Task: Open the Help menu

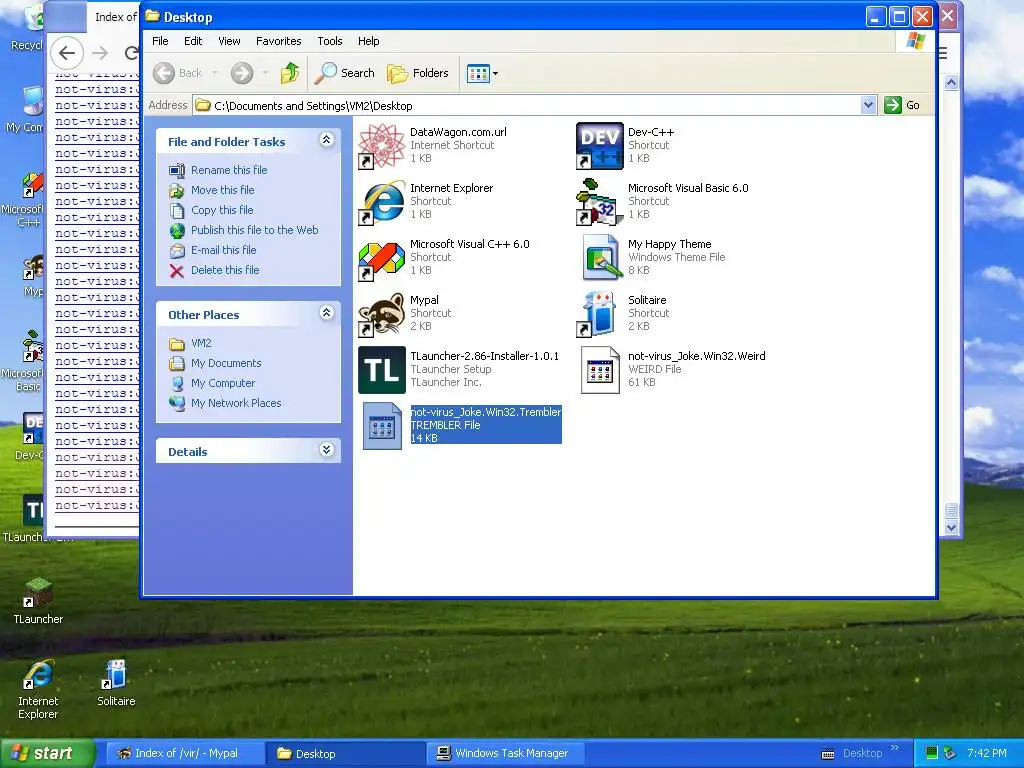Action: (x=368, y=41)
